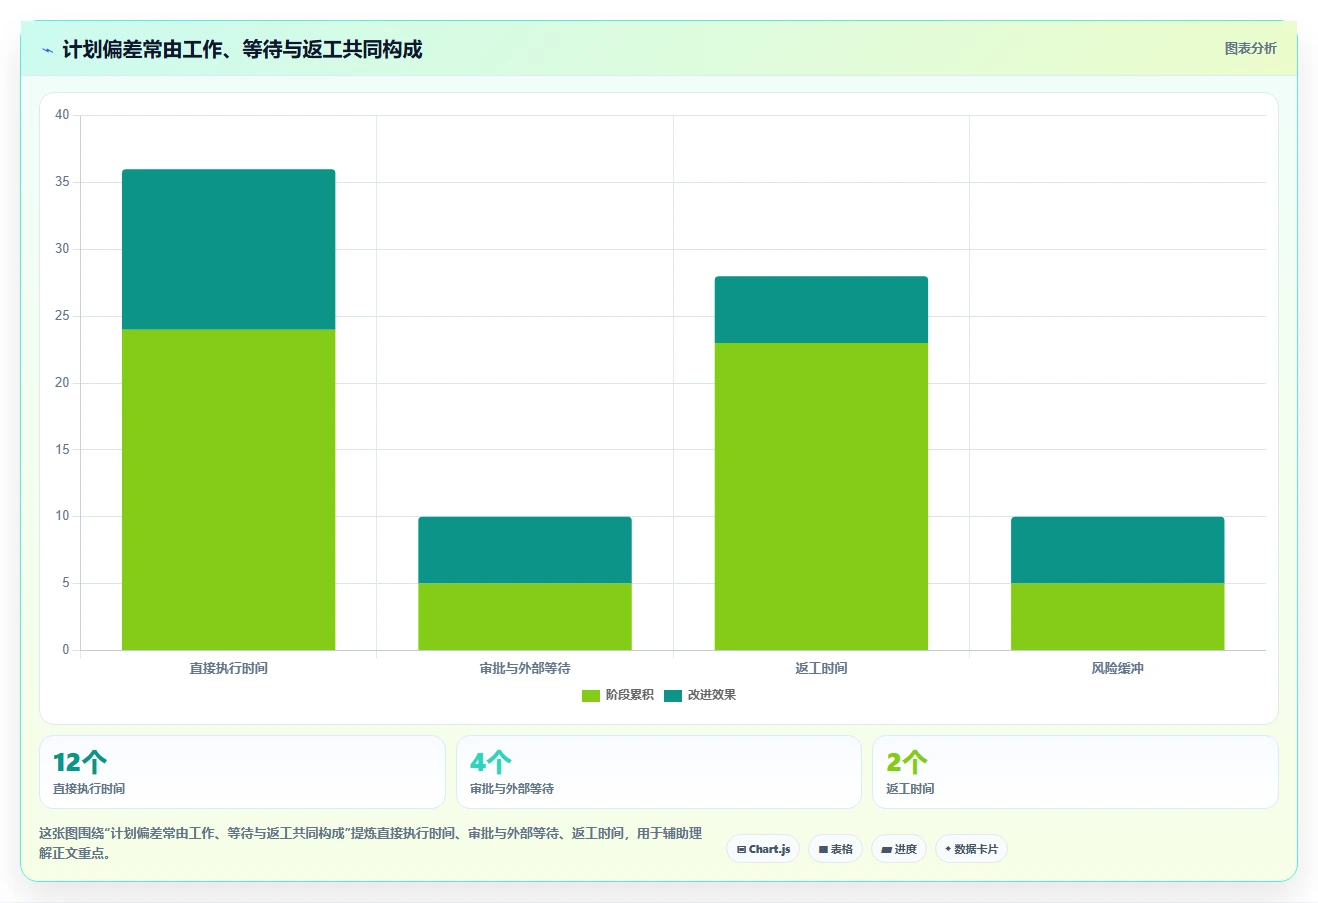The width and height of the screenshot is (1318, 903).
Task: Click the card caption 审批与外部等待 under 4个
Action: pyautogui.click(x=512, y=789)
